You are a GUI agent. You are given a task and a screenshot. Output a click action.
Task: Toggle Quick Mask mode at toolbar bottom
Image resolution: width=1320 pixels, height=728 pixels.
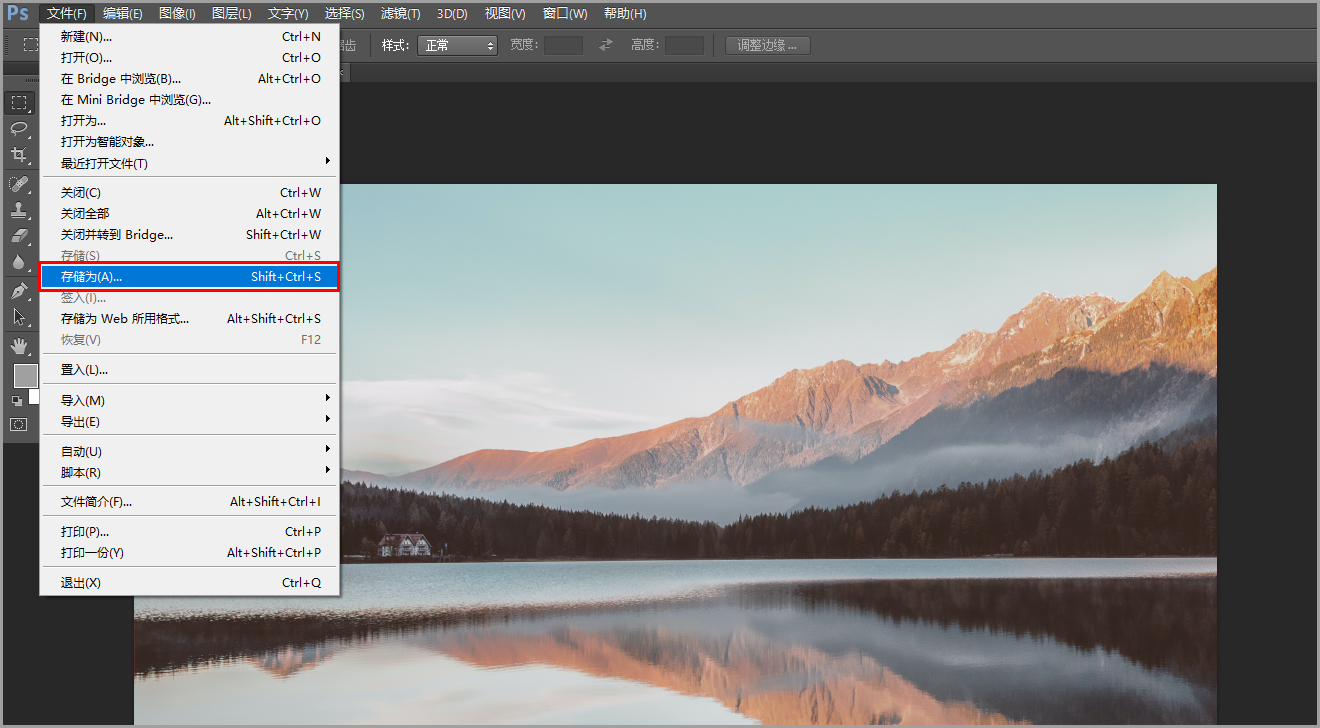point(19,424)
